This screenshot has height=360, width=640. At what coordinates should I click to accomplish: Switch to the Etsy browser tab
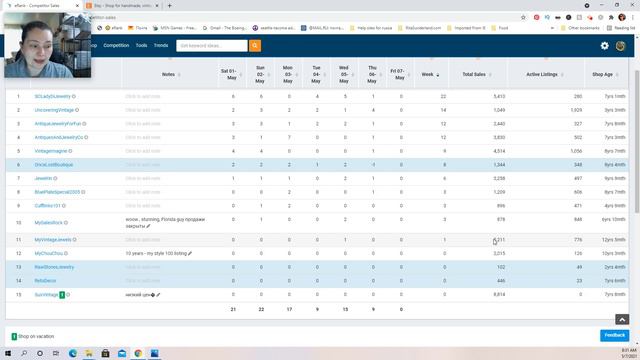tap(122, 6)
